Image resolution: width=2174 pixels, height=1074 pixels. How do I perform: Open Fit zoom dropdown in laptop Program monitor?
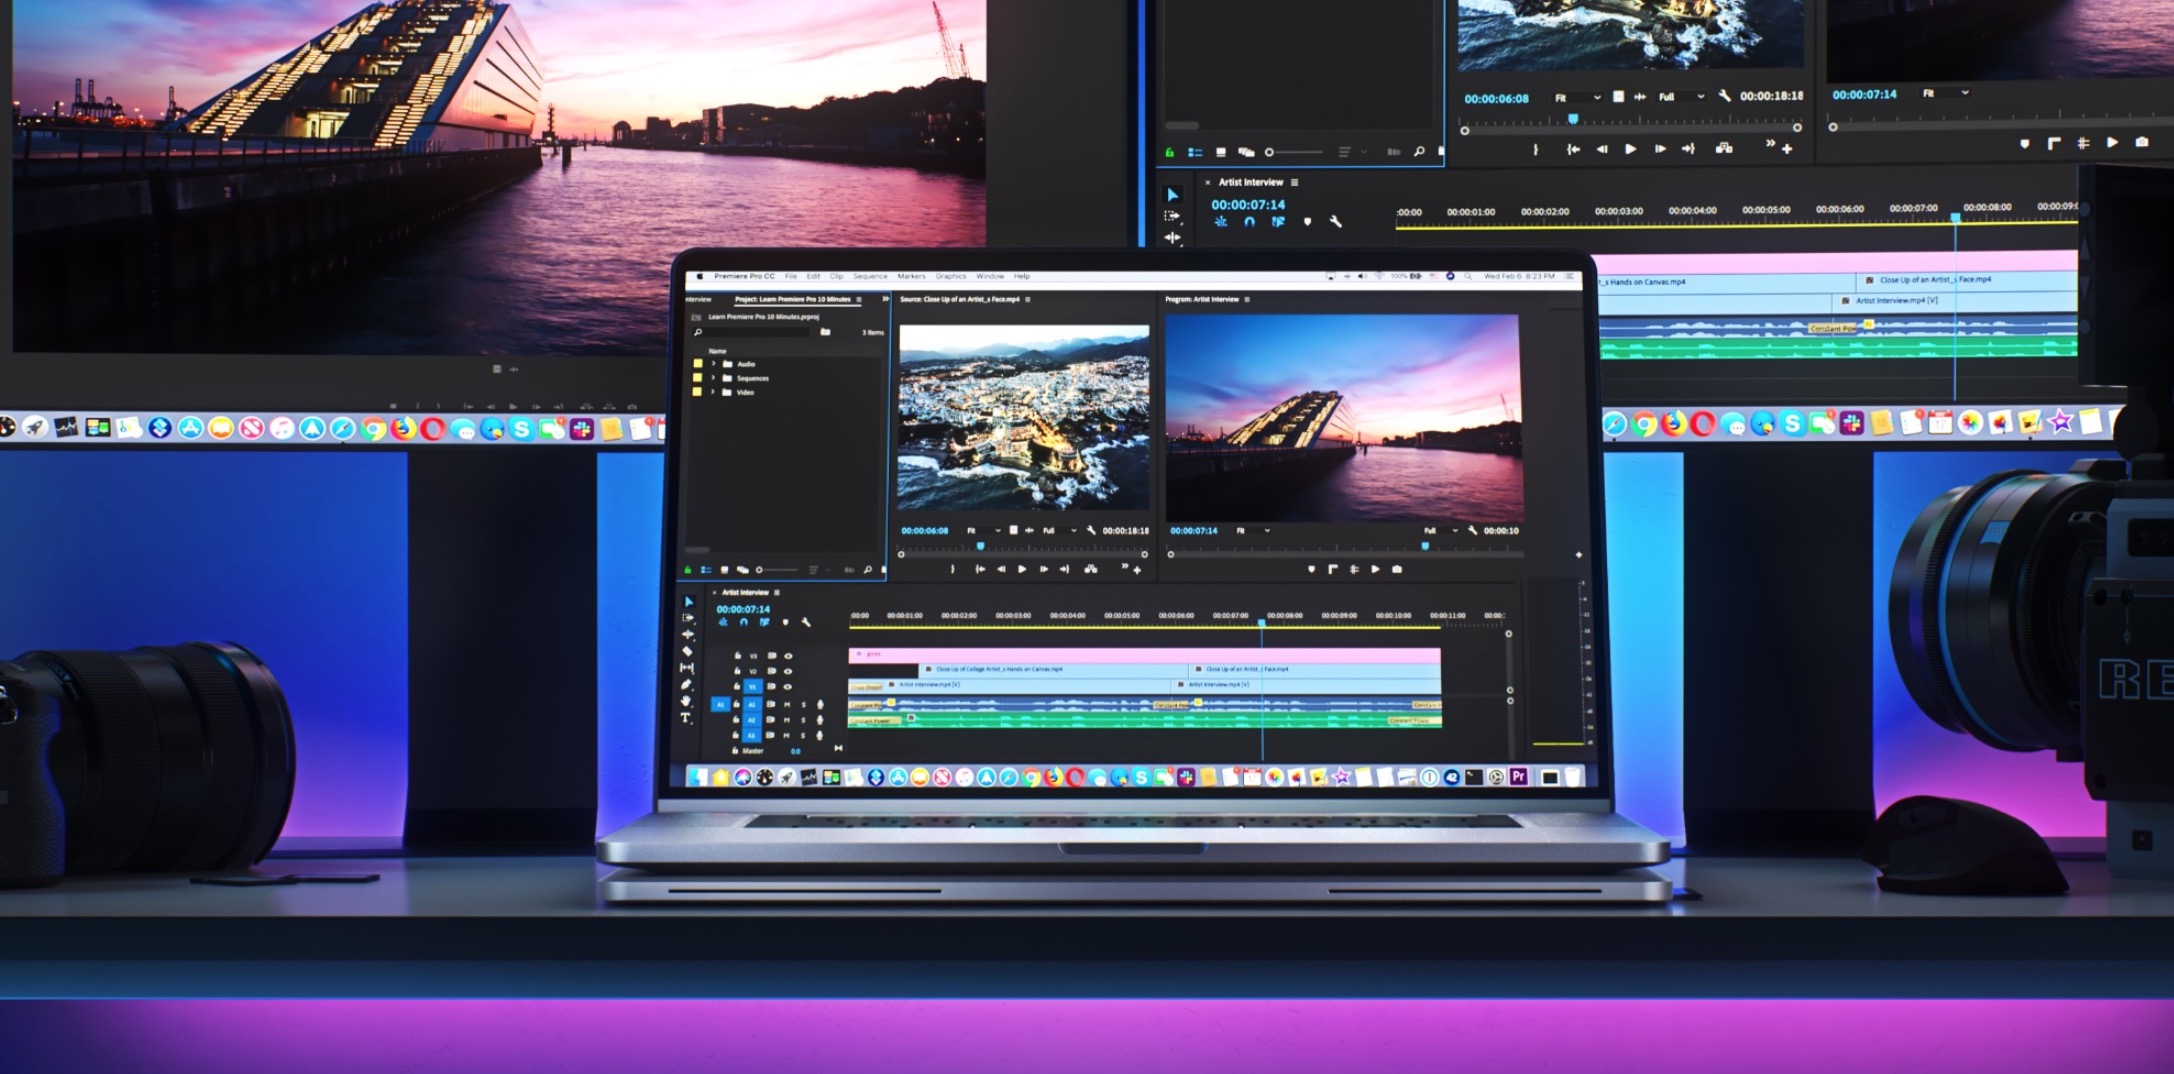pos(1253,530)
